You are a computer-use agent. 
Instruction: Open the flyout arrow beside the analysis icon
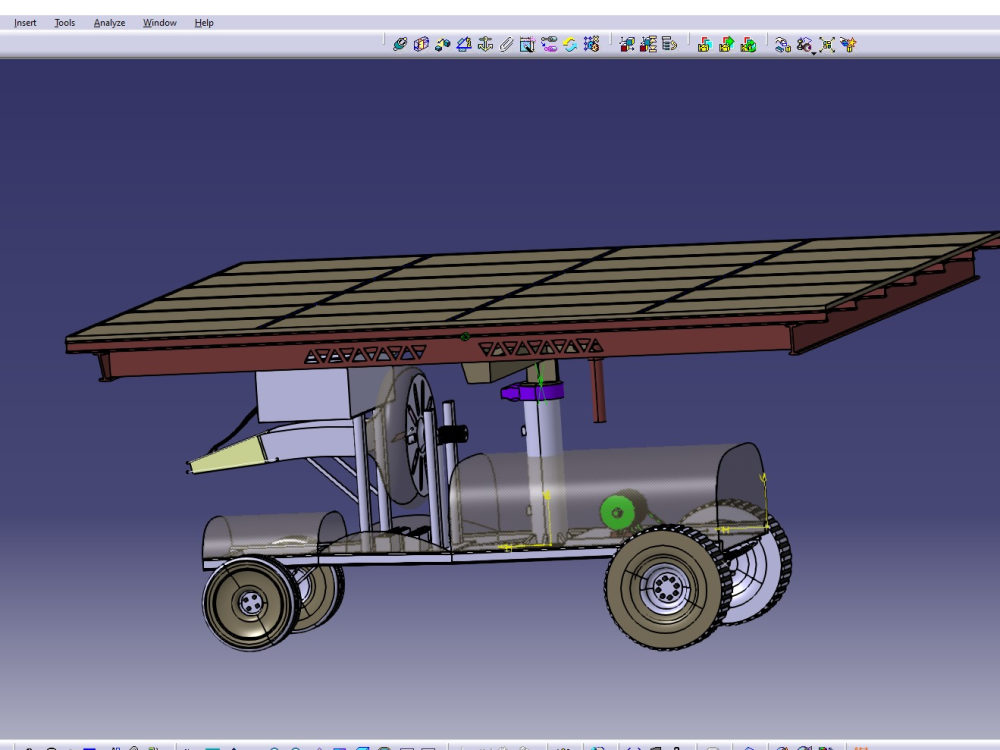813,54
